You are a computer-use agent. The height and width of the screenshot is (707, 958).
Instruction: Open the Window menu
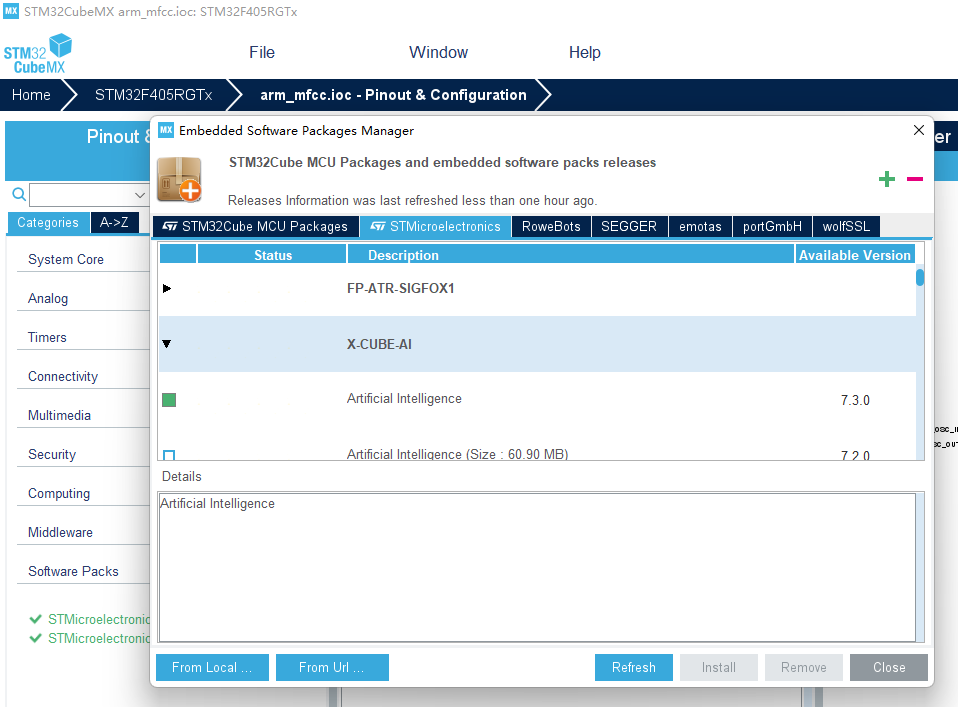[438, 53]
